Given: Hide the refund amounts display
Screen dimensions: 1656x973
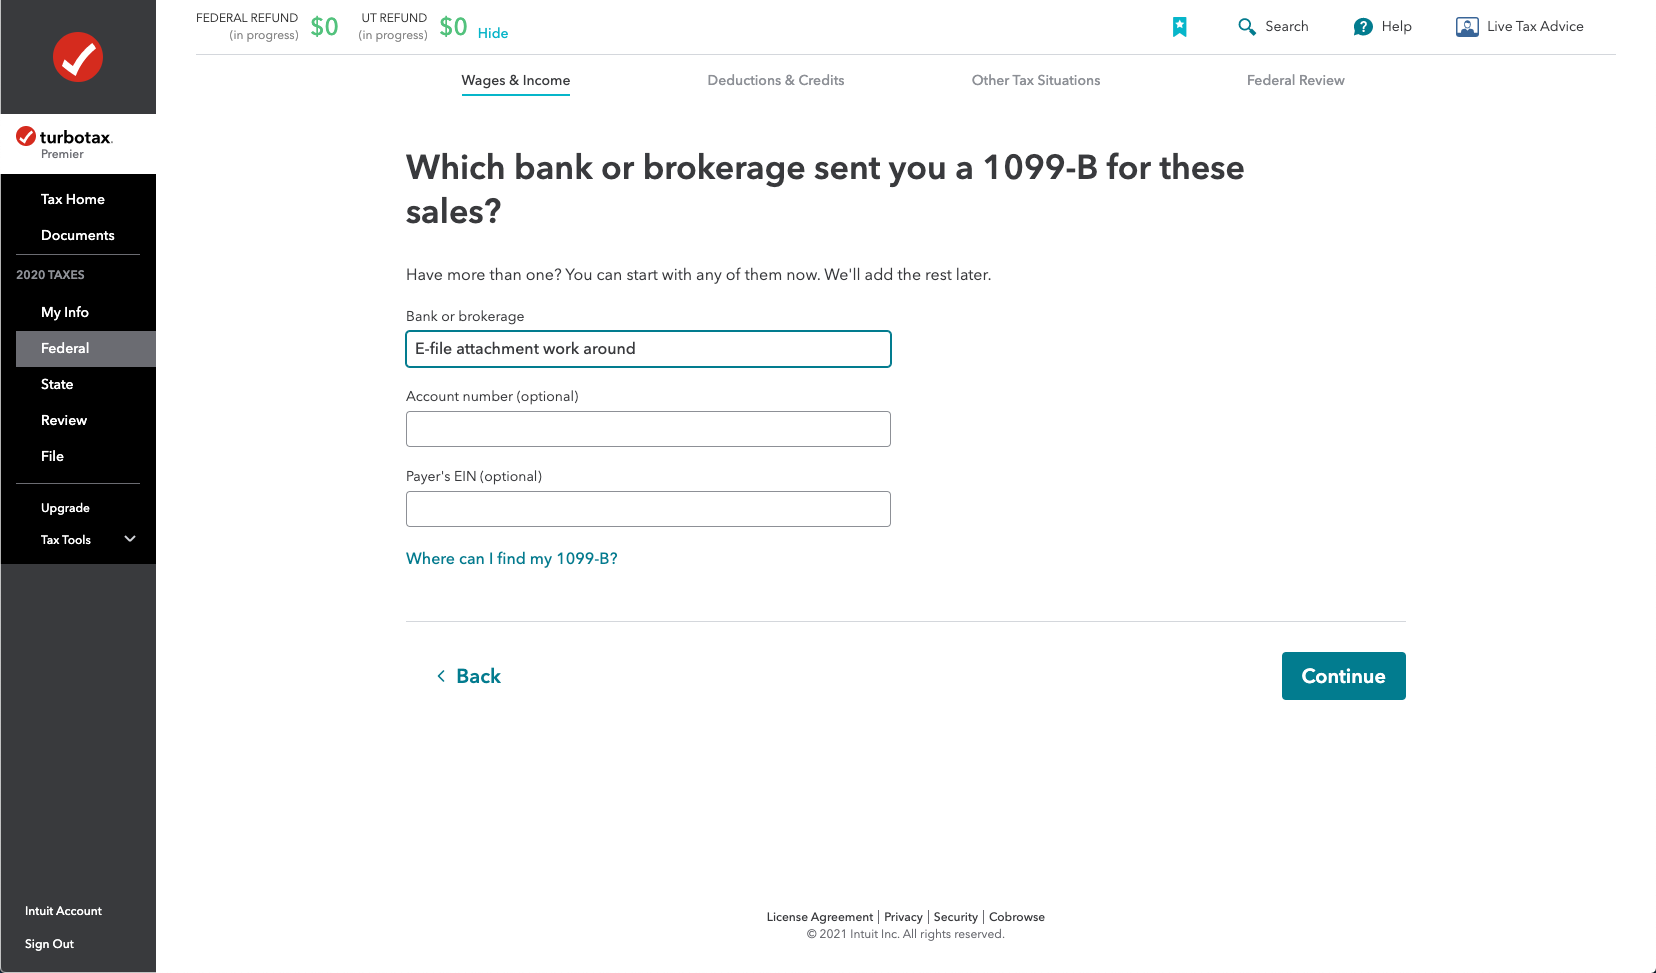Looking at the screenshot, I should (493, 33).
